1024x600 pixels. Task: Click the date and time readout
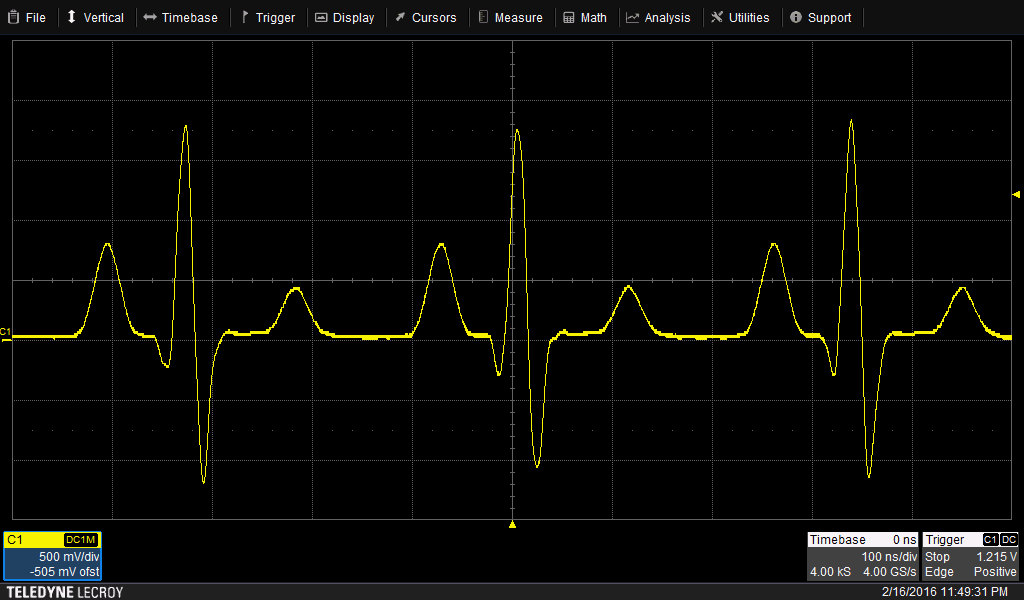click(944, 592)
